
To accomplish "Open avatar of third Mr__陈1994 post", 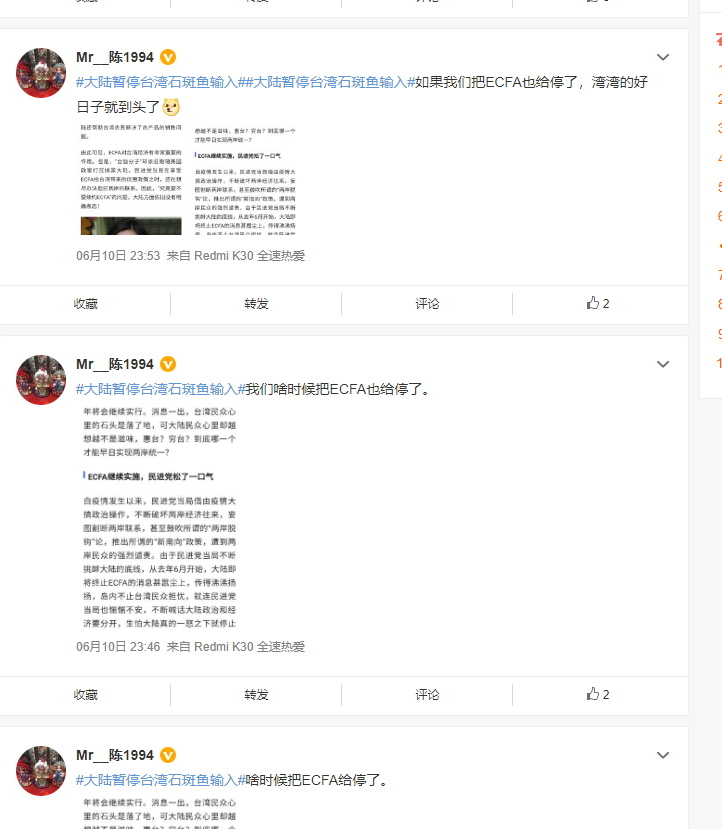I will (x=41, y=771).
